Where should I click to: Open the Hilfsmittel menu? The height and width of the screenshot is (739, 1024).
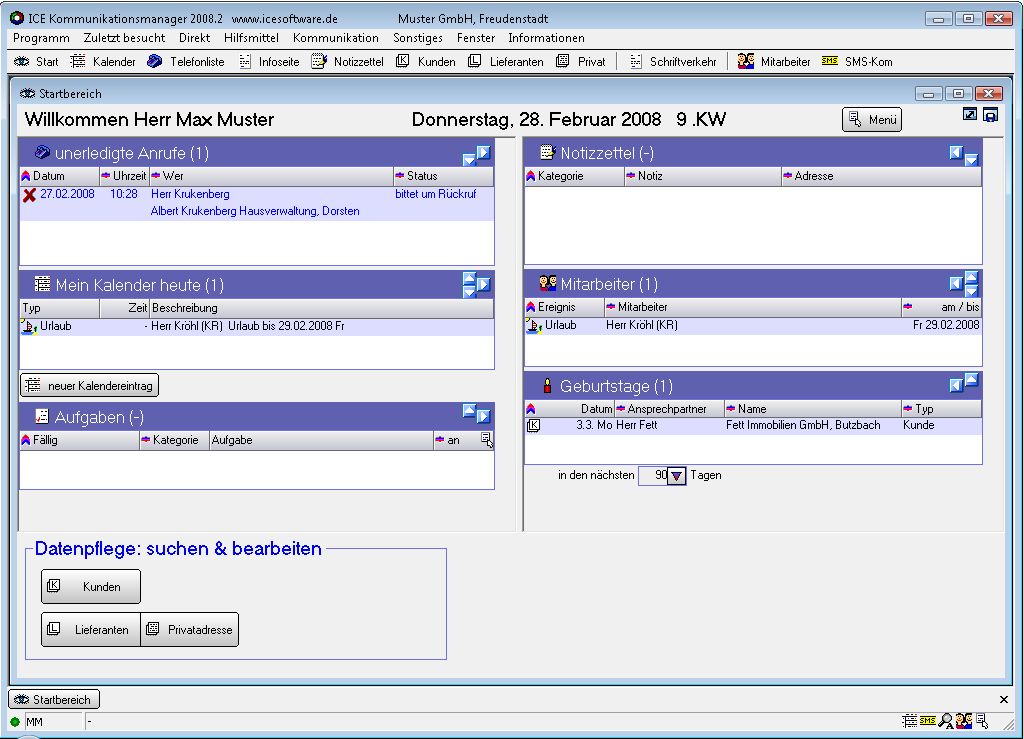click(251, 38)
